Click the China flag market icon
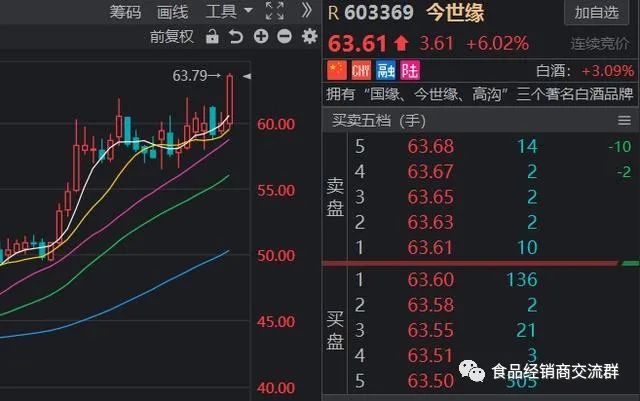The image size is (640, 401). 337,70
